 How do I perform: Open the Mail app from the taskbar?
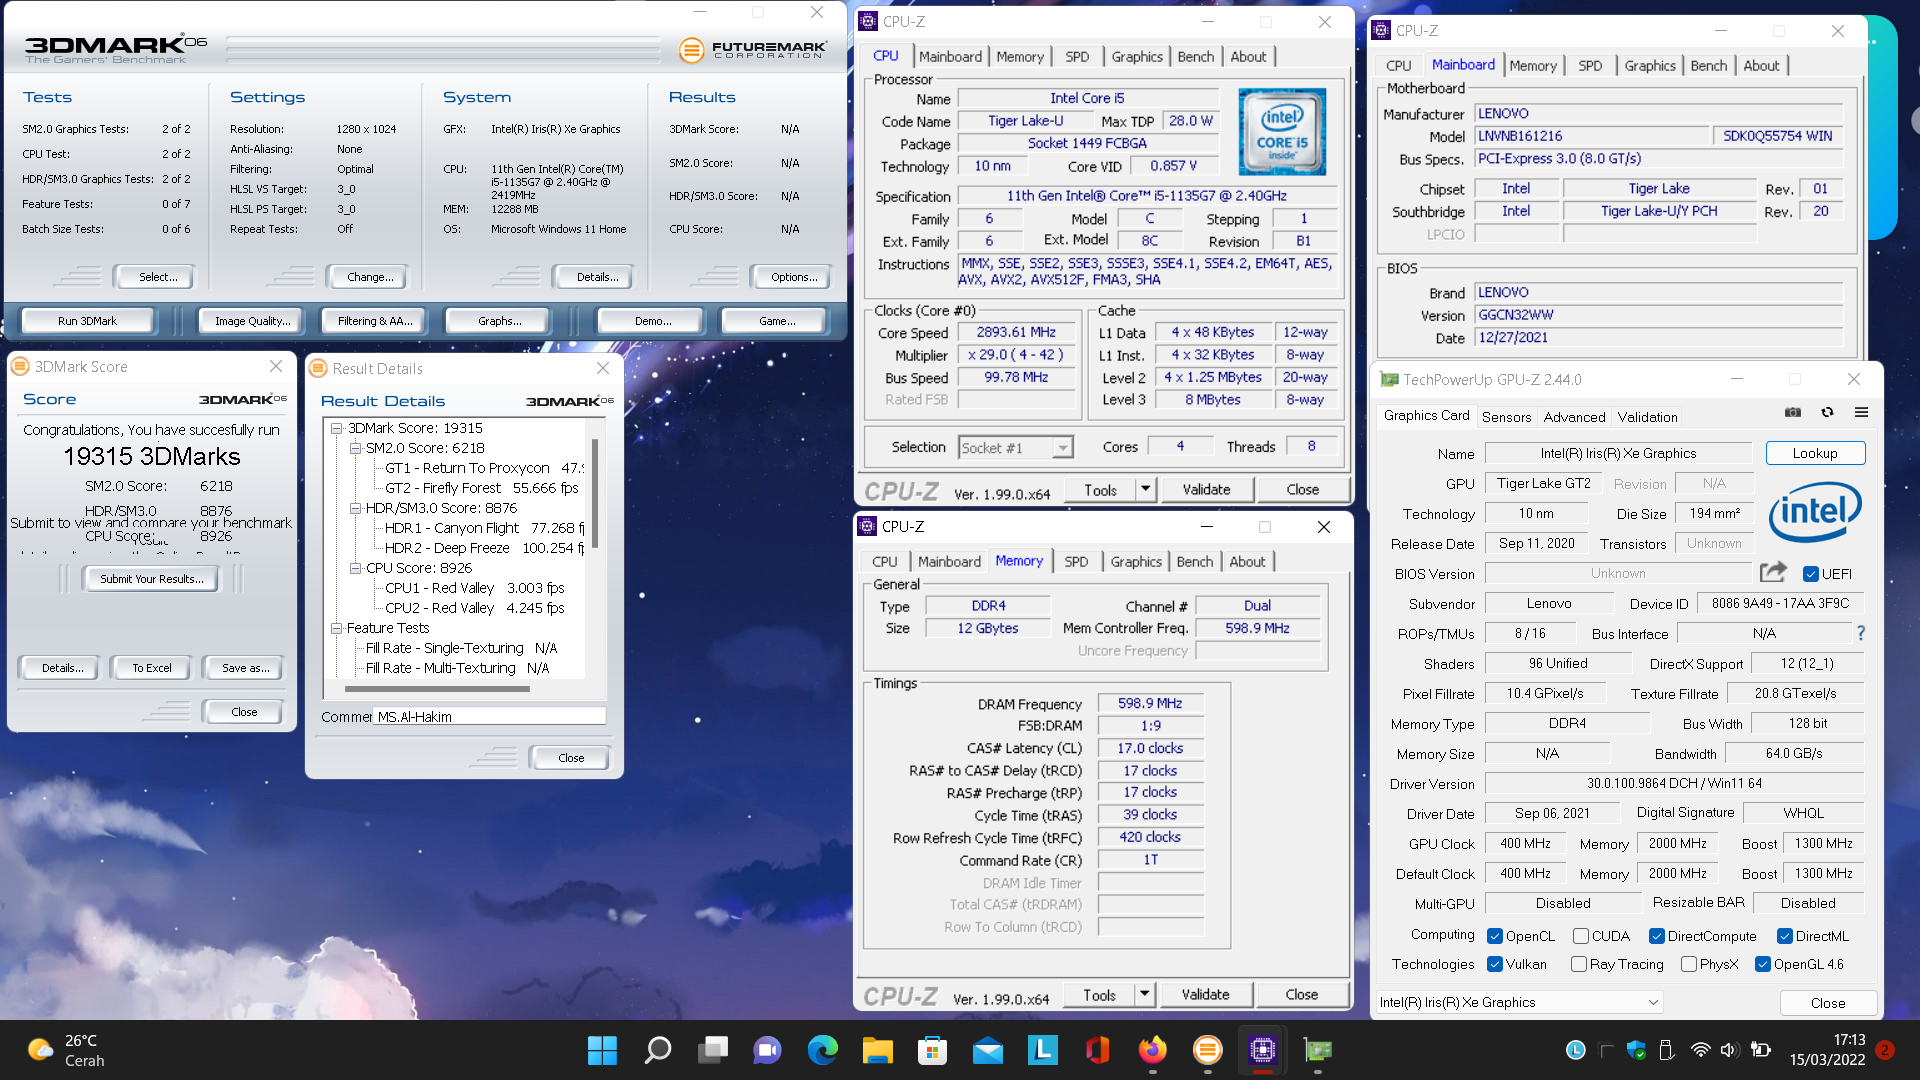[988, 1050]
